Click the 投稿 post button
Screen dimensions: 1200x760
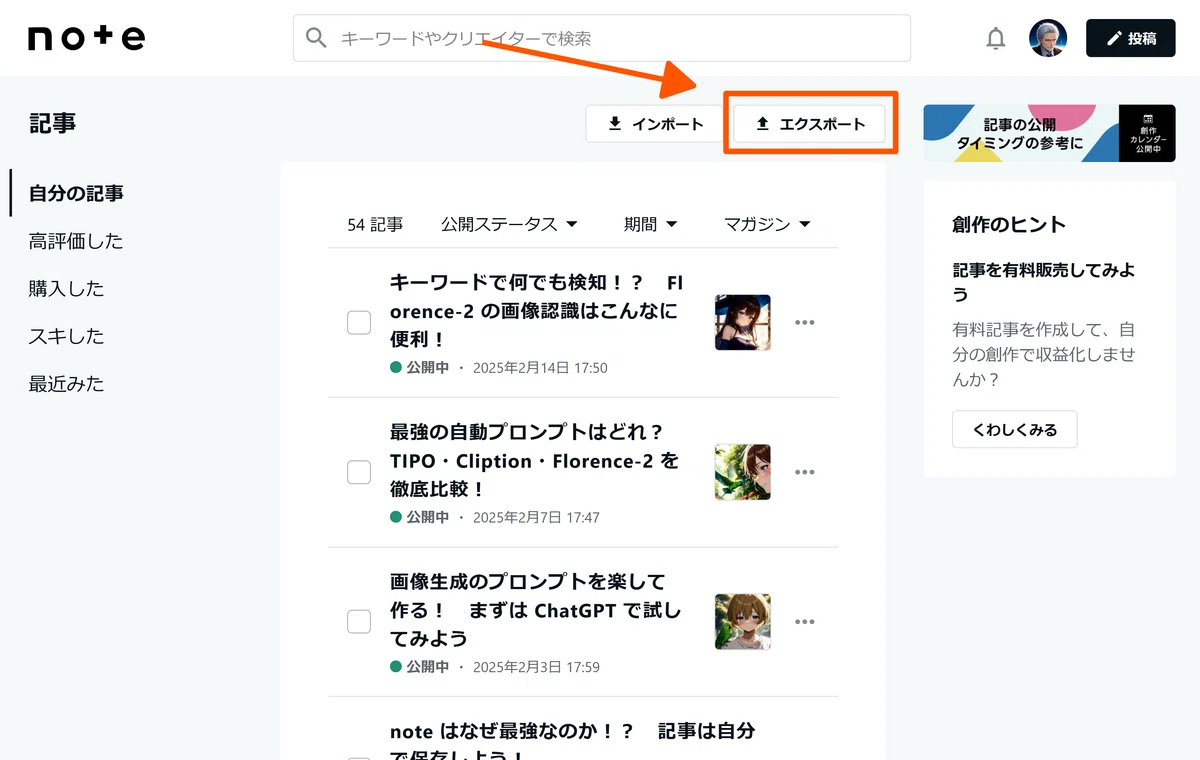click(x=1131, y=38)
